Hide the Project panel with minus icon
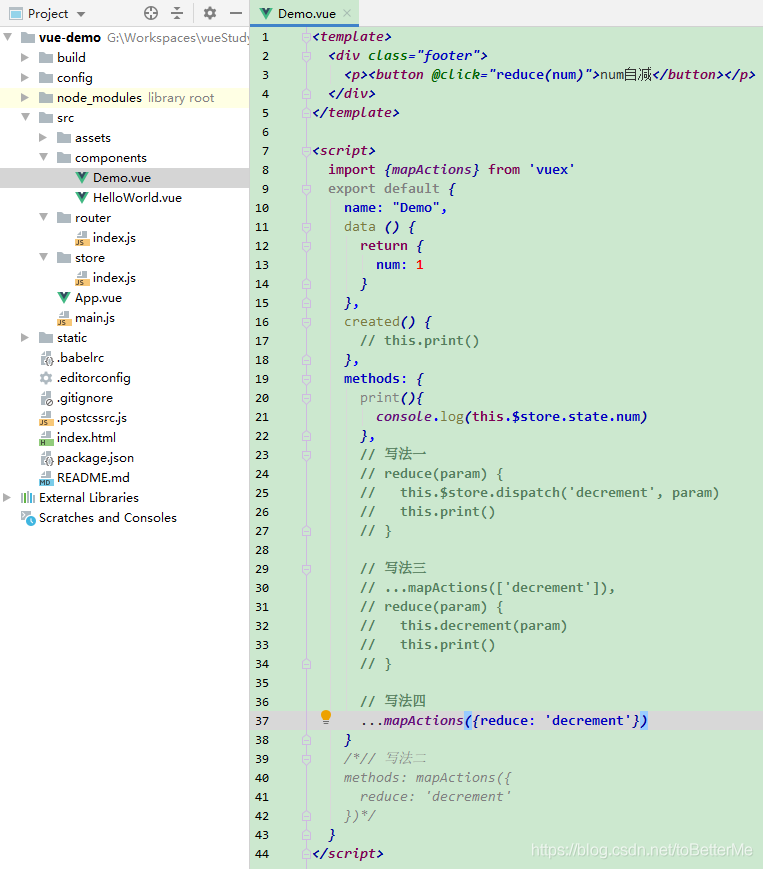 click(236, 13)
